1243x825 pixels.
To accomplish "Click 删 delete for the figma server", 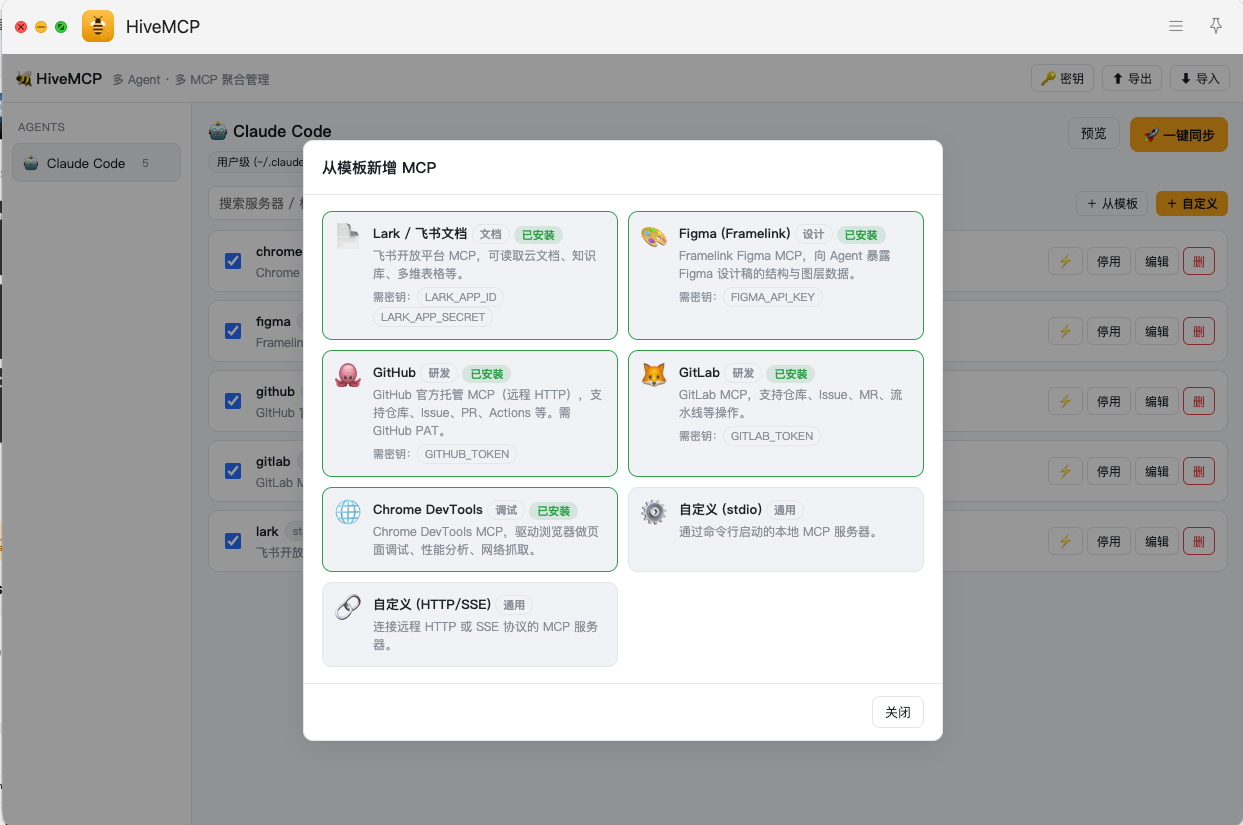I will 1199,331.
